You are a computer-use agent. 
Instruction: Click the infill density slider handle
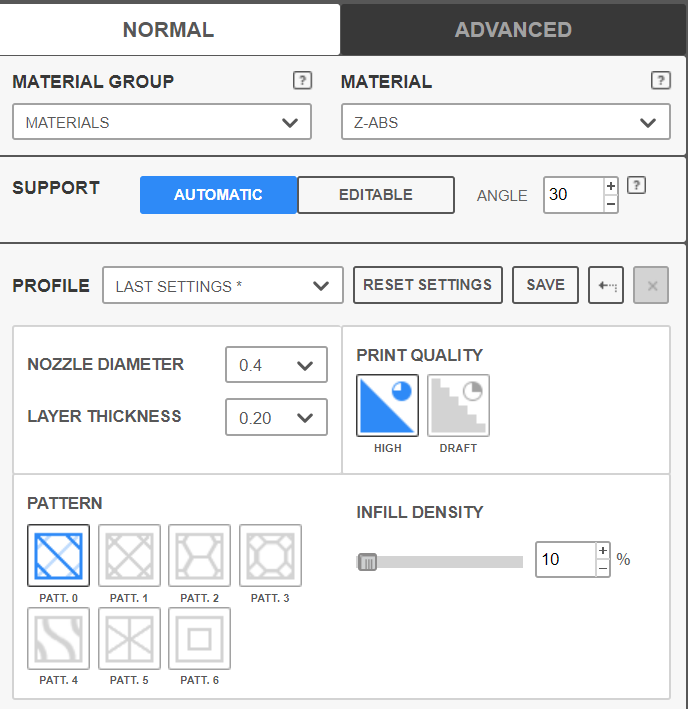[367, 562]
